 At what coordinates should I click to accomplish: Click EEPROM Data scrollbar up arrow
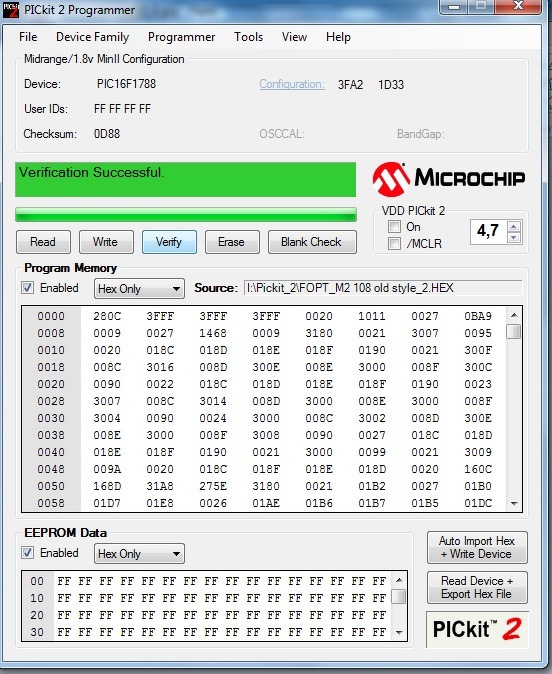point(399,580)
